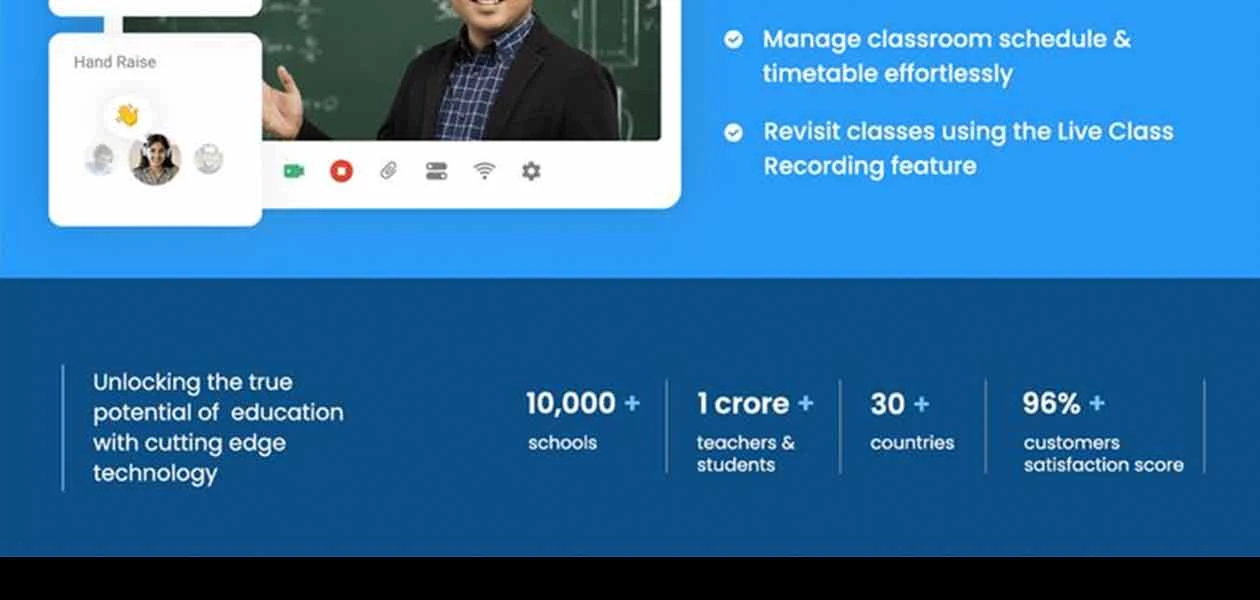Click the 1 crore + teachers statistic
Image resolution: width=1260 pixels, height=600 pixels.
(755, 432)
